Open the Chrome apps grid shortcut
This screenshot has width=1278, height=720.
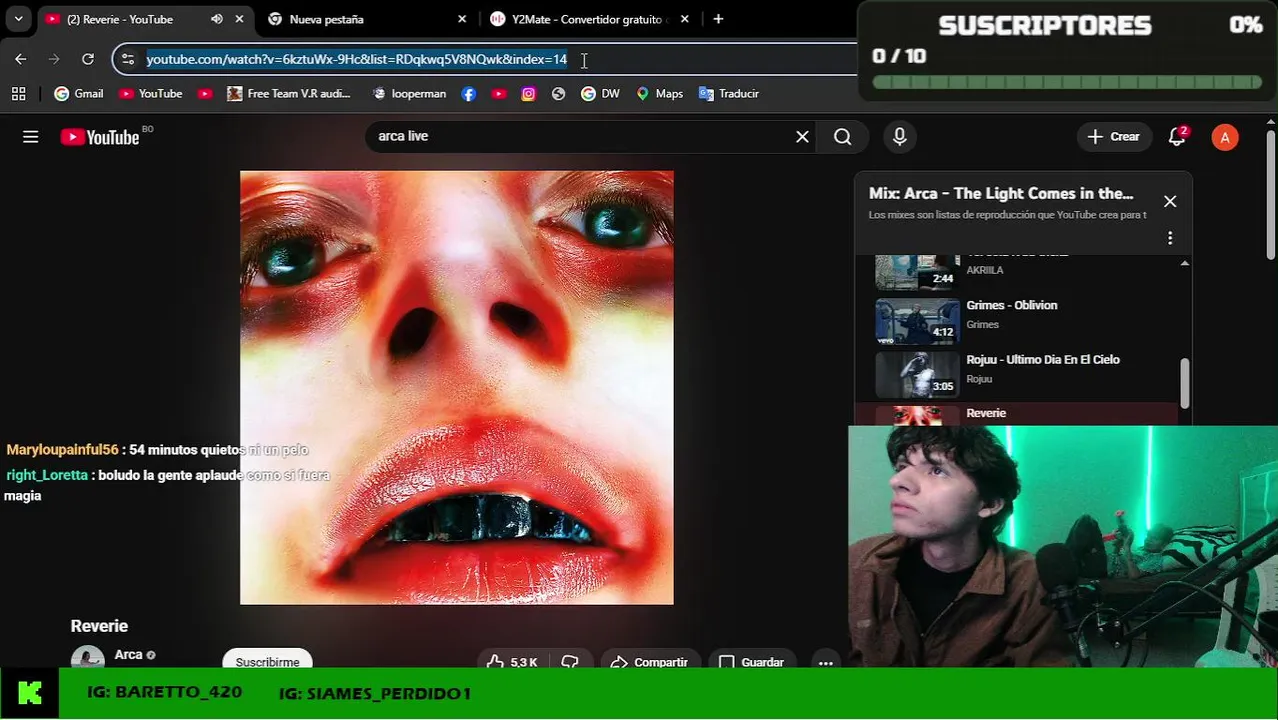(18, 93)
